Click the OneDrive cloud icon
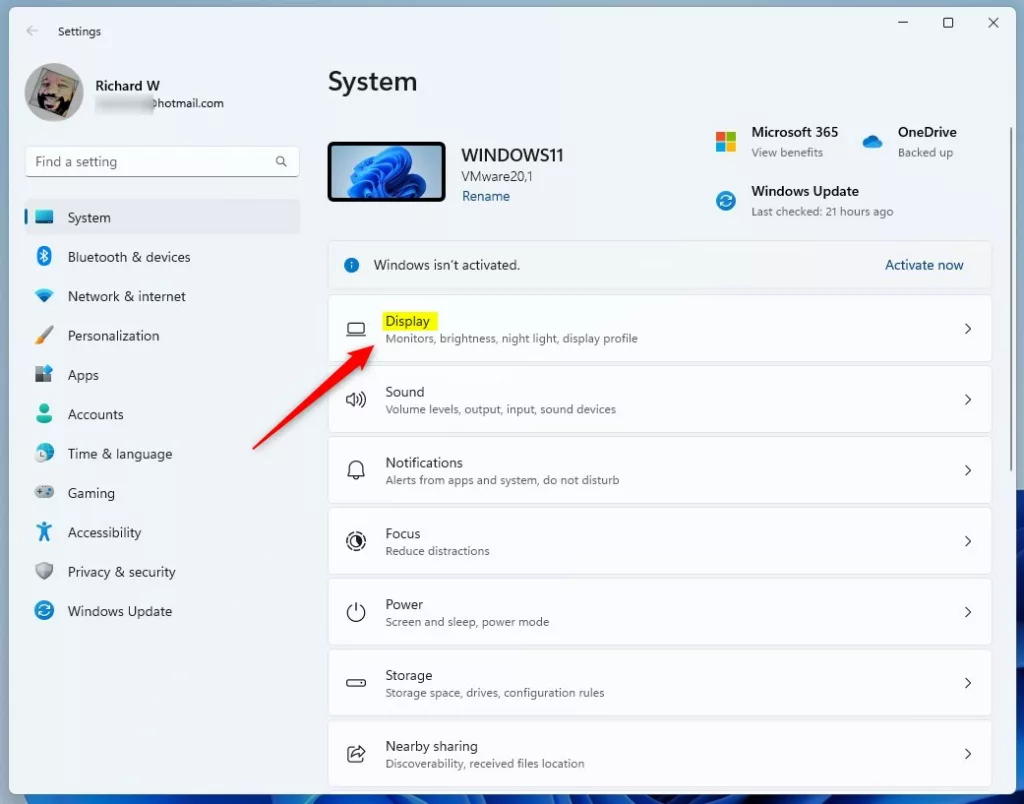 [x=872, y=142]
